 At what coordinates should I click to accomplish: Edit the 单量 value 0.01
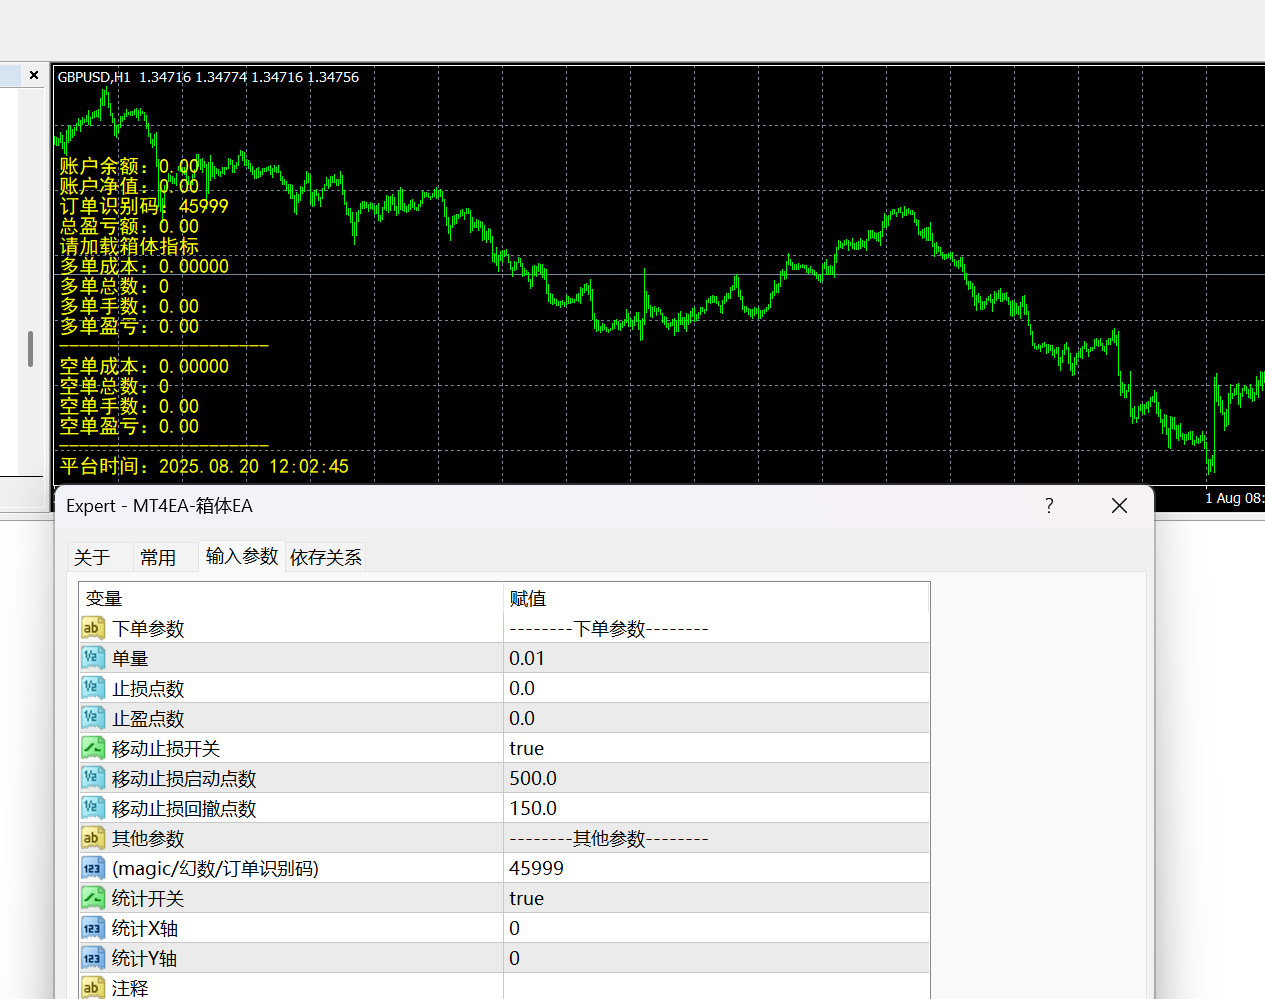click(x=527, y=658)
